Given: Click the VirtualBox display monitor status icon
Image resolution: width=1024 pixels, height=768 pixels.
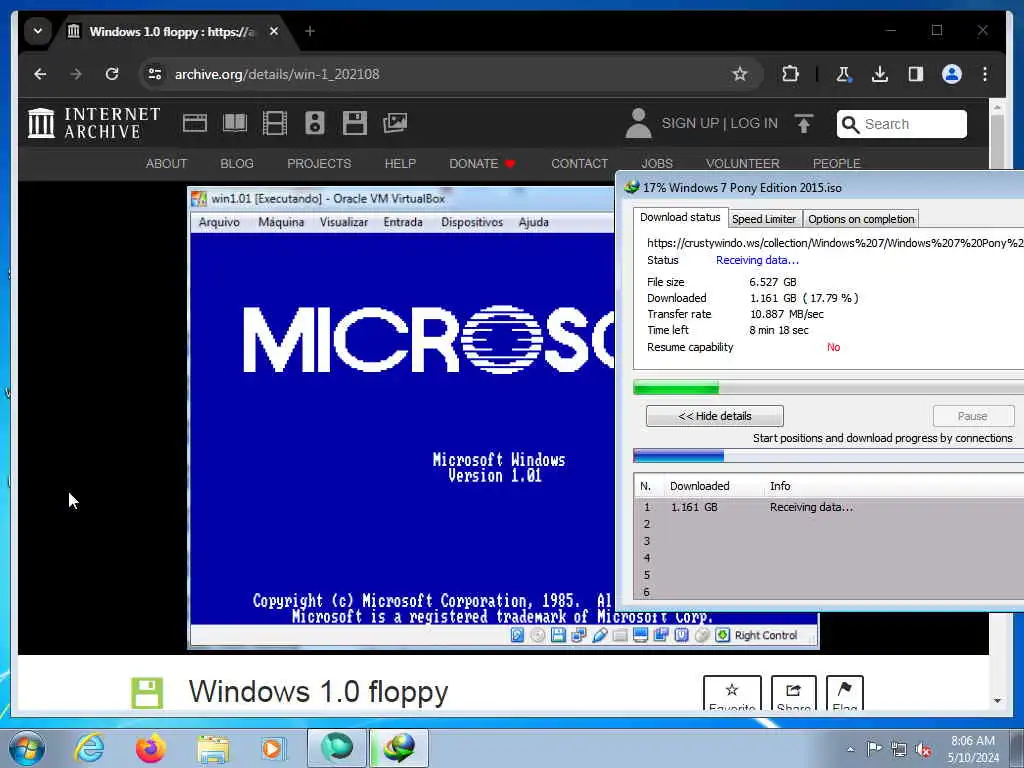Looking at the screenshot, I should pos(641,635).
